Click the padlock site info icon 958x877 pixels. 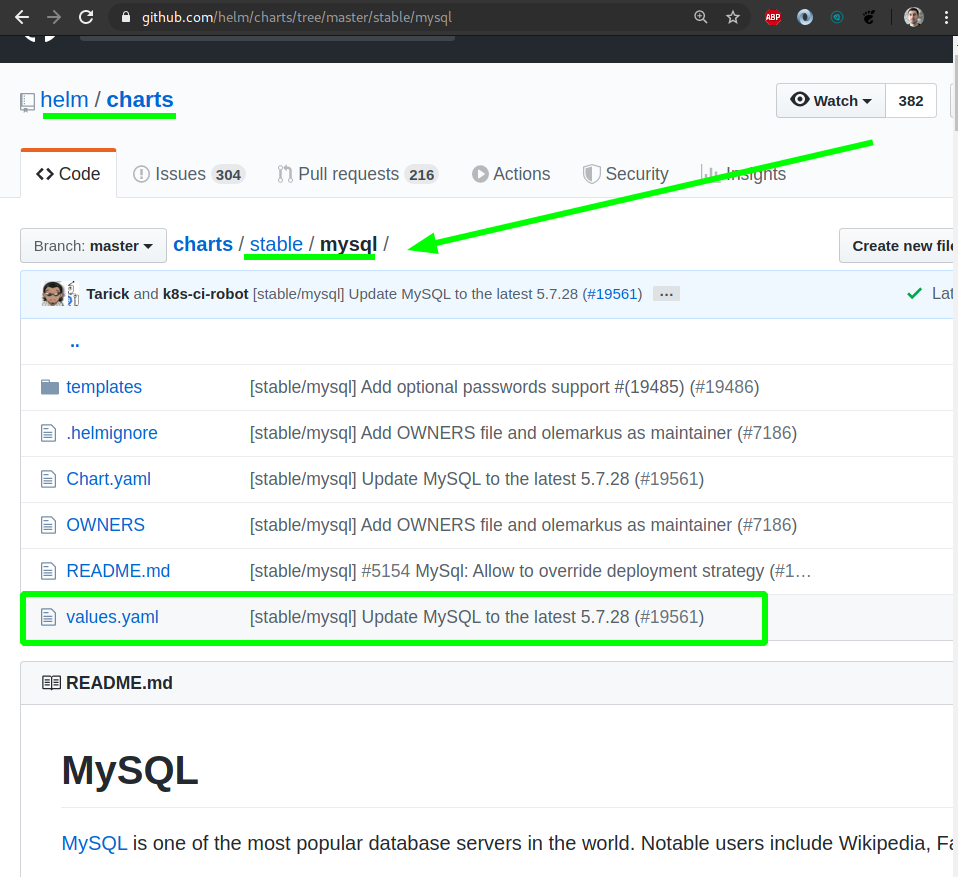[x=126, y=17]
